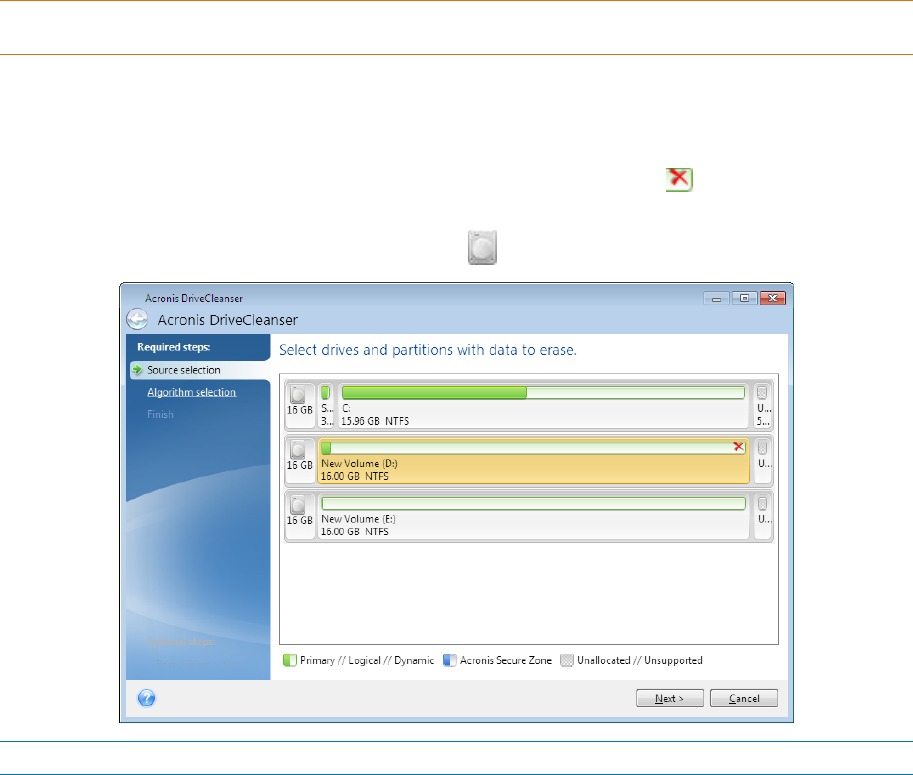
Task: Click the large red X icon above the window
Action: coord(679,179)
